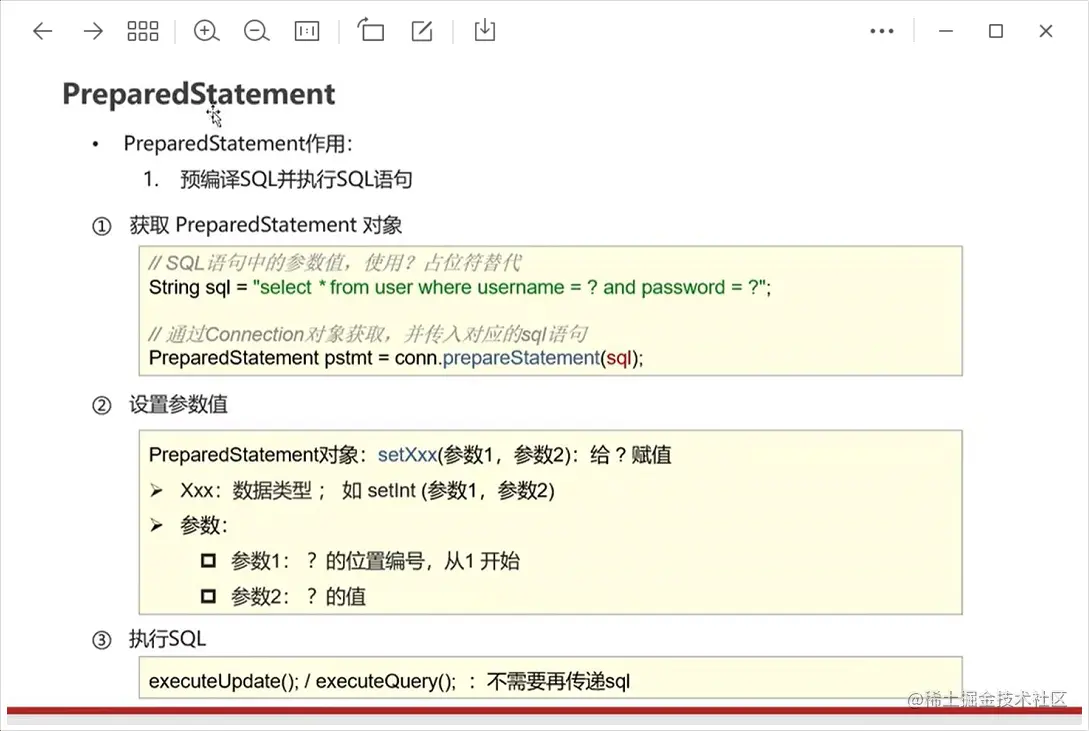Open the thumbnail grid view
This screenshot has height=731, width=1089.
(x=143, y=31)
